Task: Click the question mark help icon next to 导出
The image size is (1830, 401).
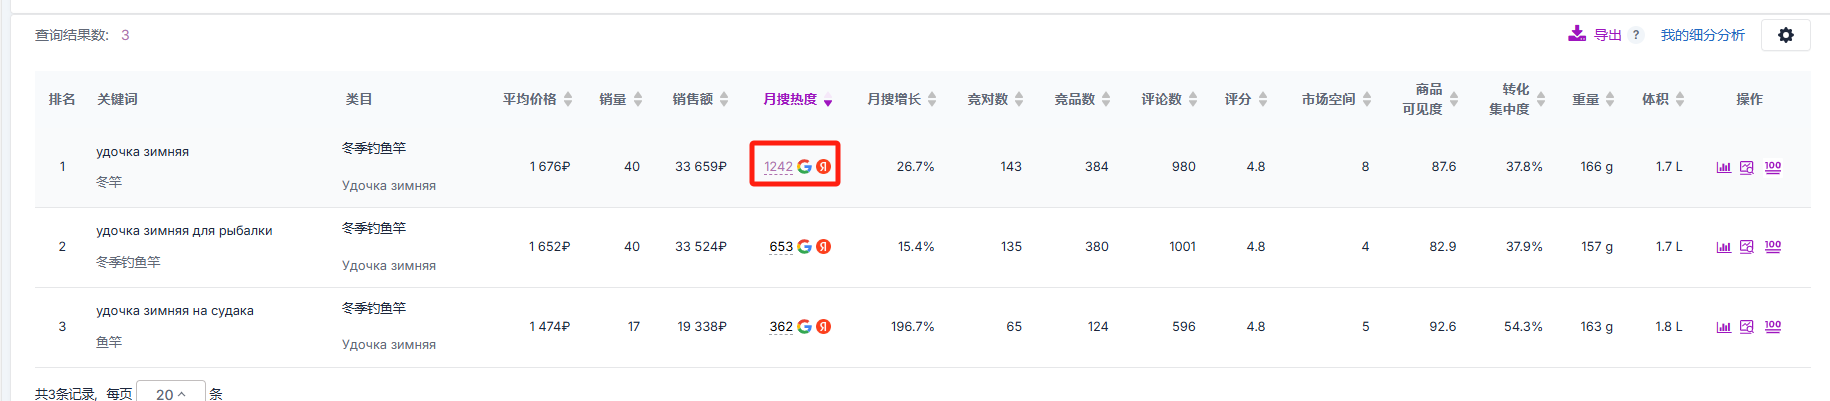Action: point(1636,35)
